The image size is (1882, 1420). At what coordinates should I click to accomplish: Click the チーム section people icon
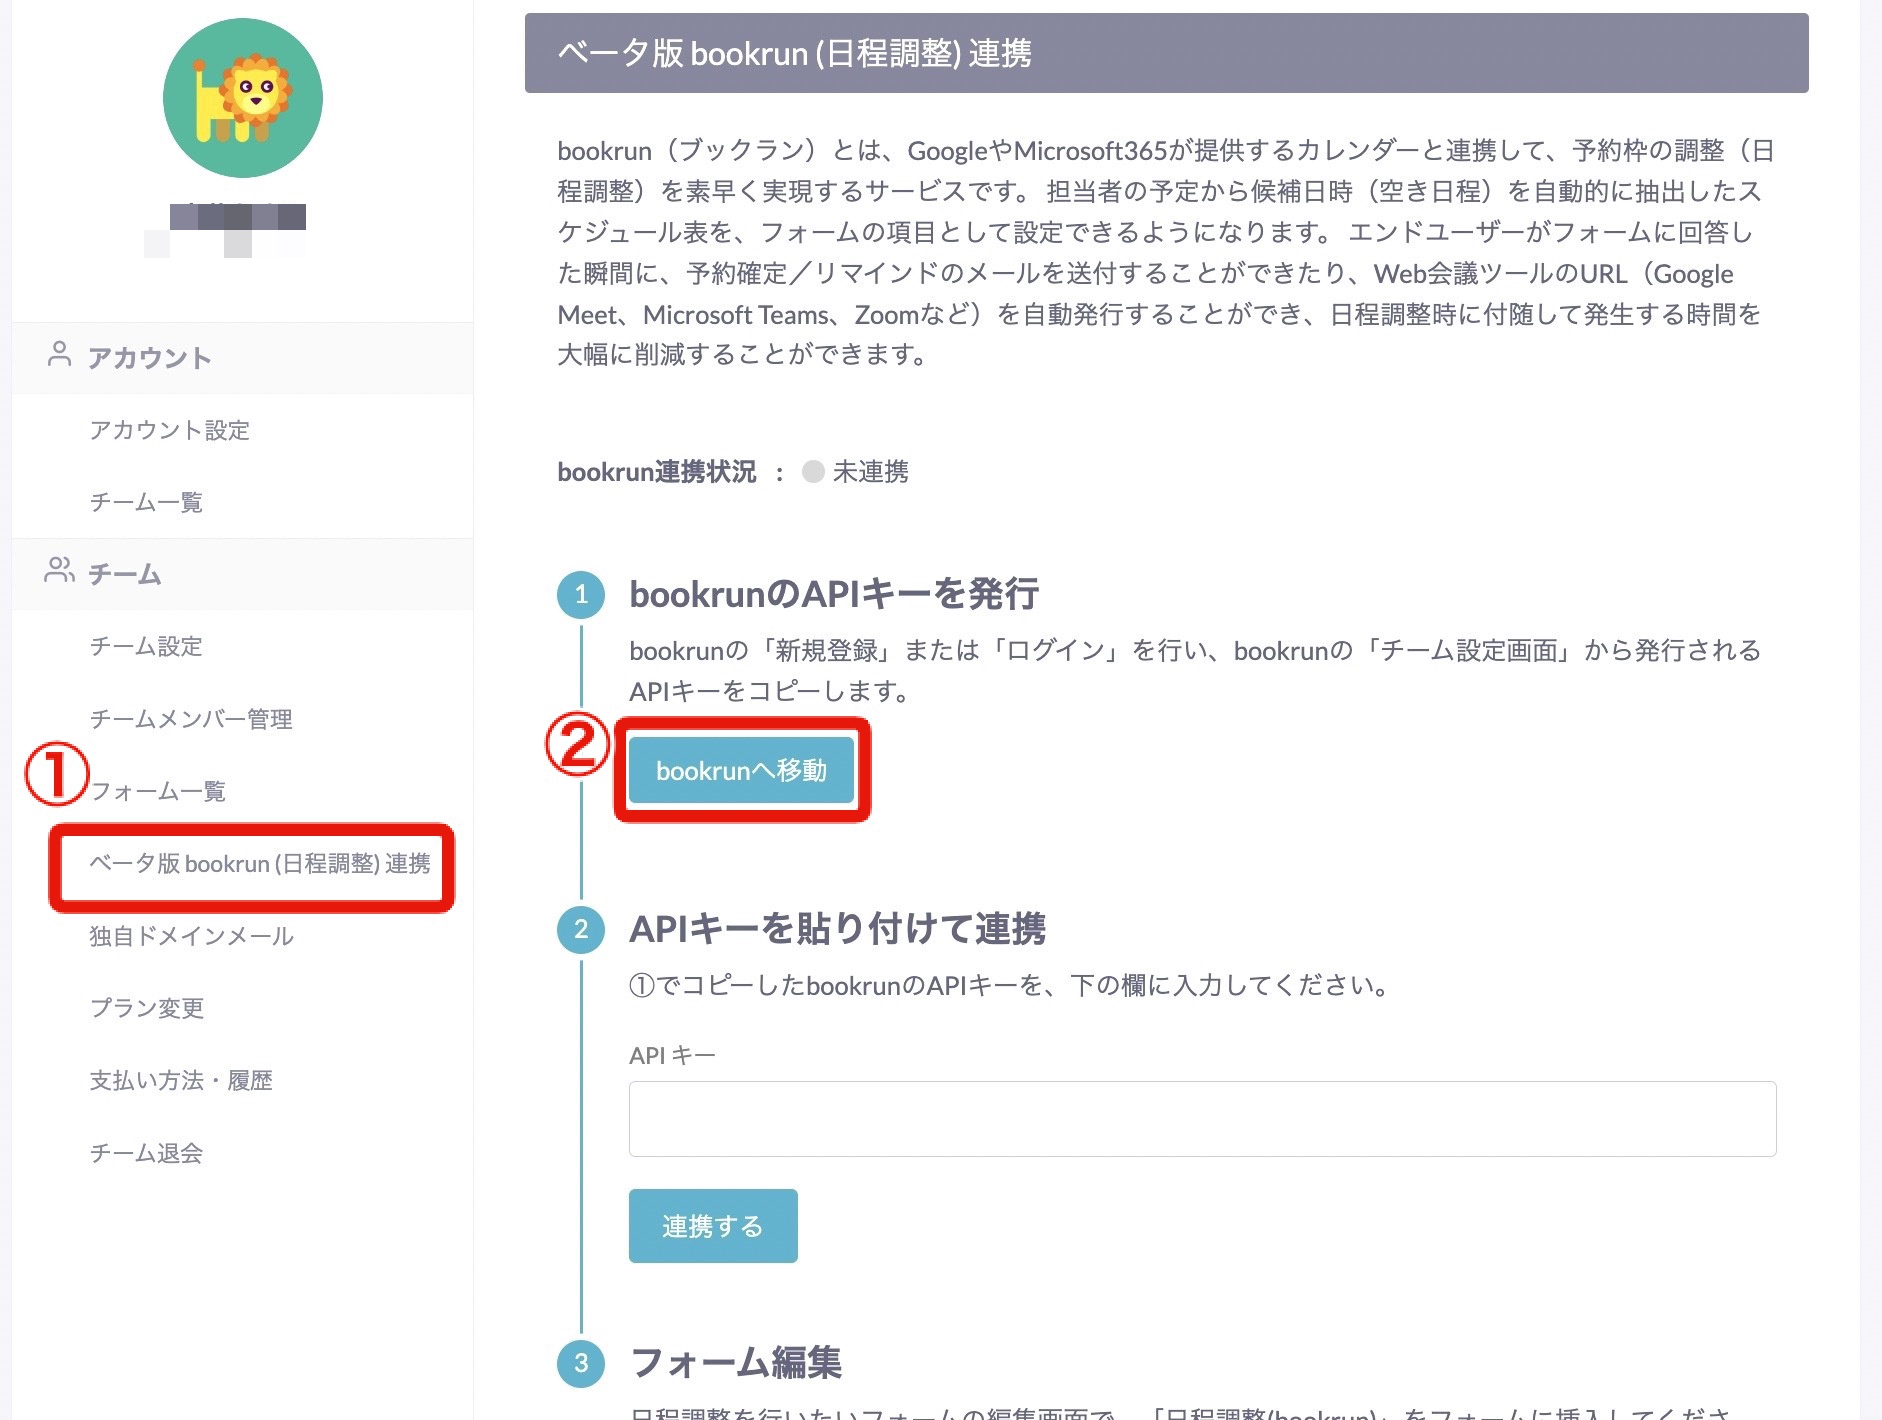click(x=59, y=570)
